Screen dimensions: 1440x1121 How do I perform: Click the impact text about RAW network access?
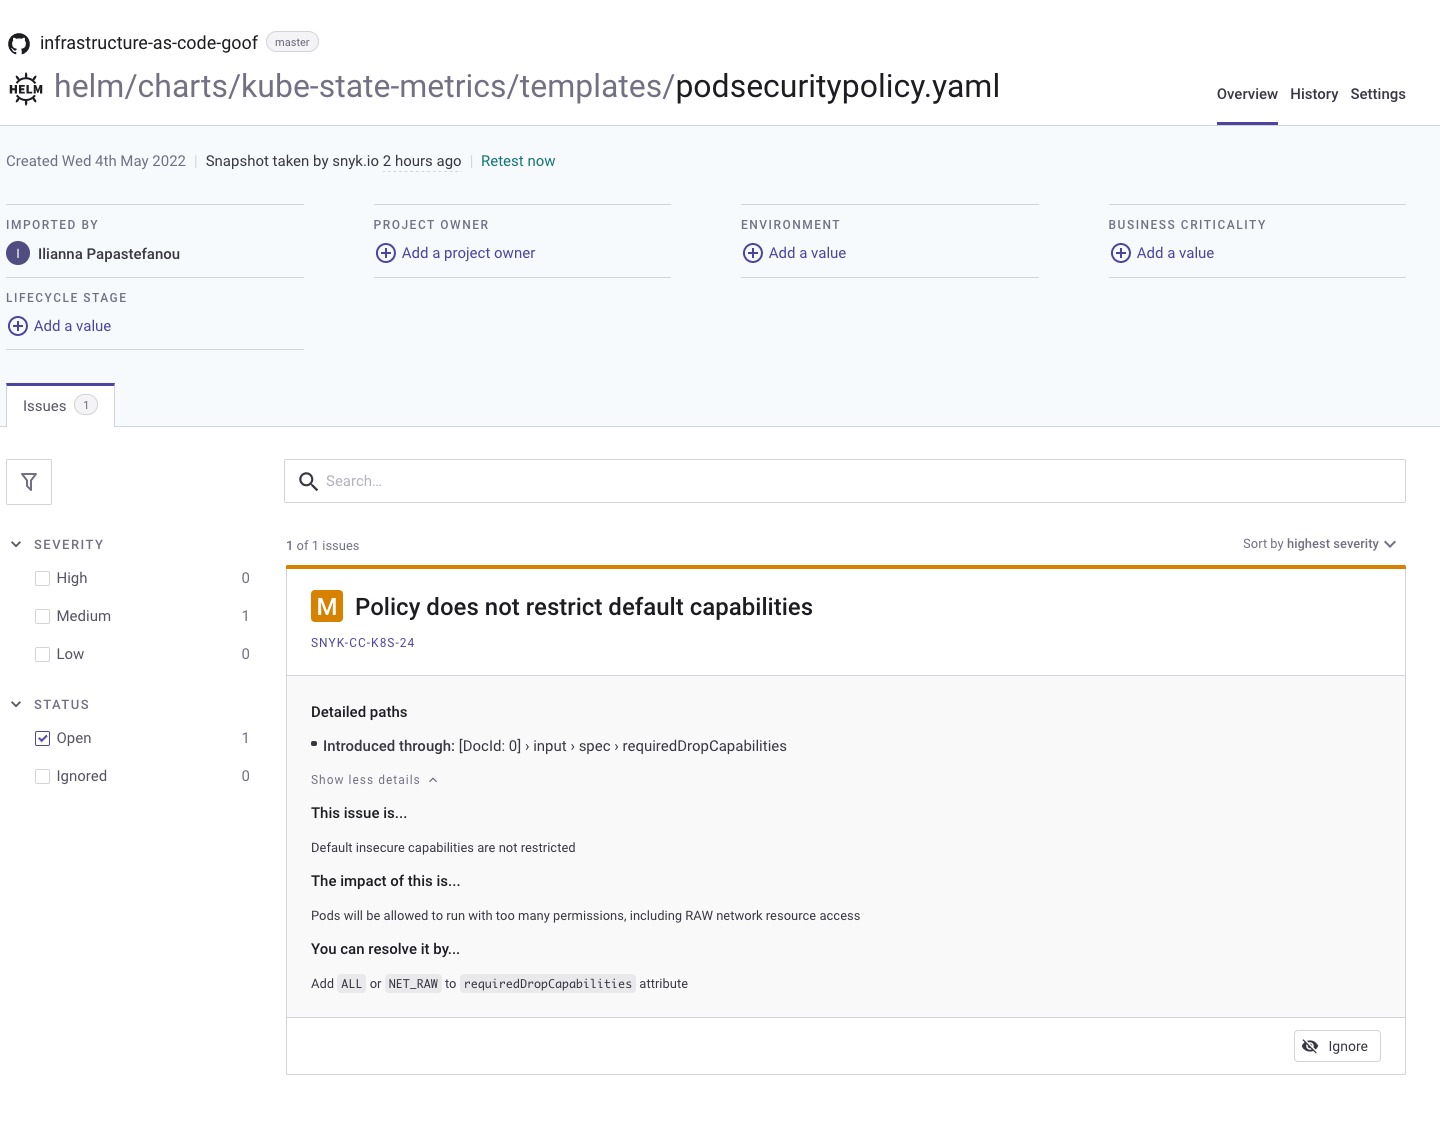pyautogui.click(x=585, y=916)
